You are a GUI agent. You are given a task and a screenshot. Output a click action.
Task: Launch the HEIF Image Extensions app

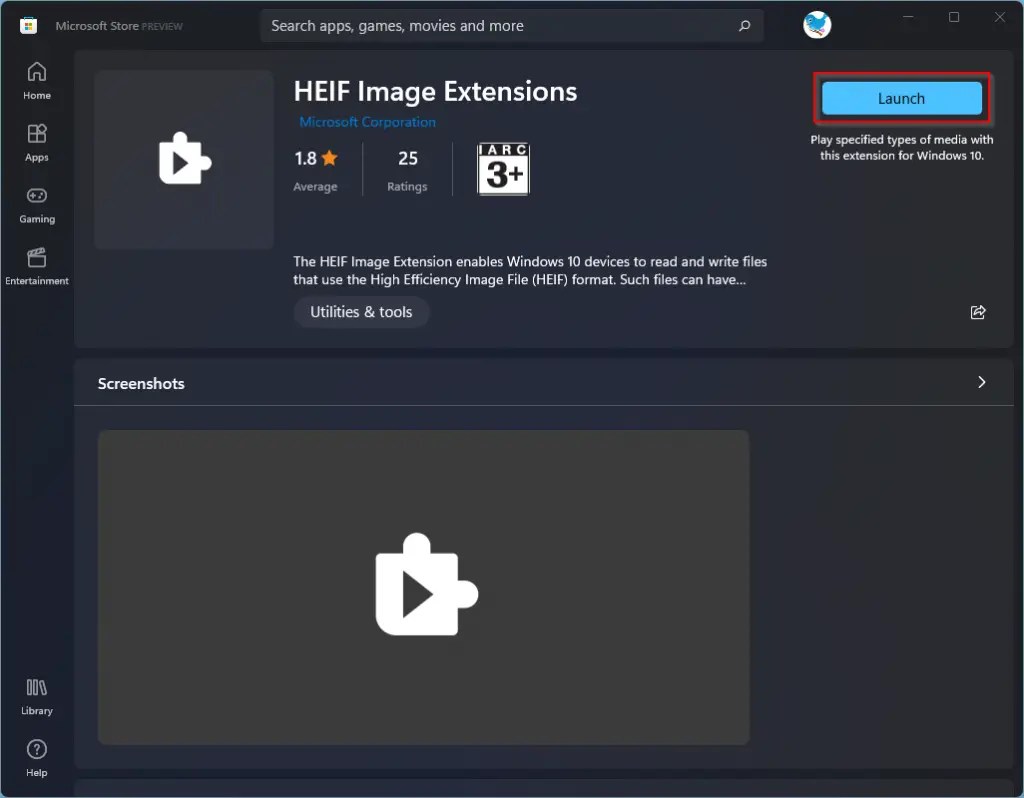(x=900, y=98)
